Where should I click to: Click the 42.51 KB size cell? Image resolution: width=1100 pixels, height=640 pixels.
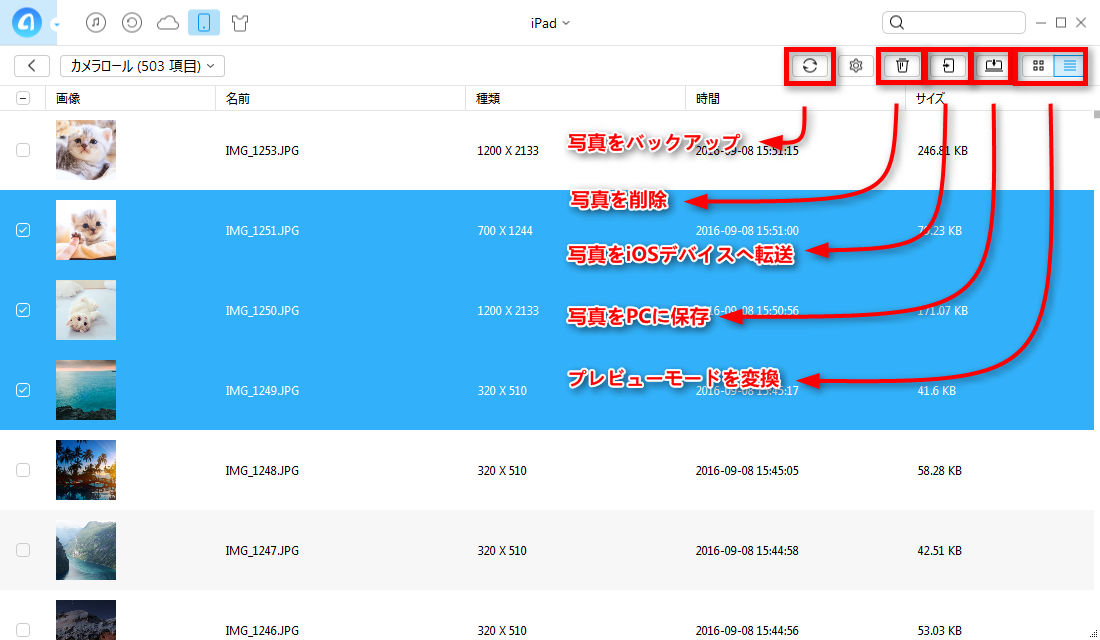(939, 551)
